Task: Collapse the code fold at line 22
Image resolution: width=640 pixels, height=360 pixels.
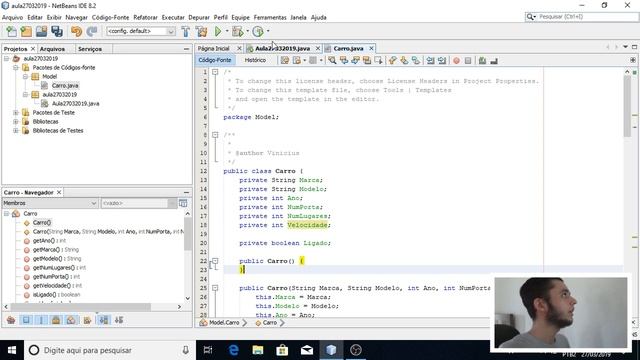Action: pyautogui.click(x=215, y=261)
